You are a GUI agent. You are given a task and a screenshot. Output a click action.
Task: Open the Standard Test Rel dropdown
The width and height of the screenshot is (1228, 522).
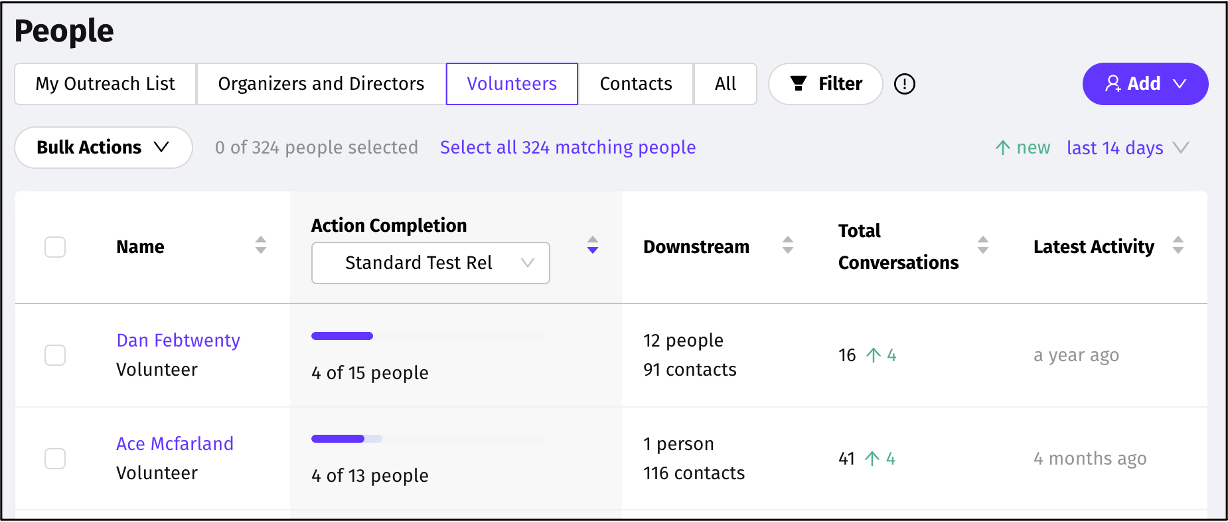click(430, 263)
